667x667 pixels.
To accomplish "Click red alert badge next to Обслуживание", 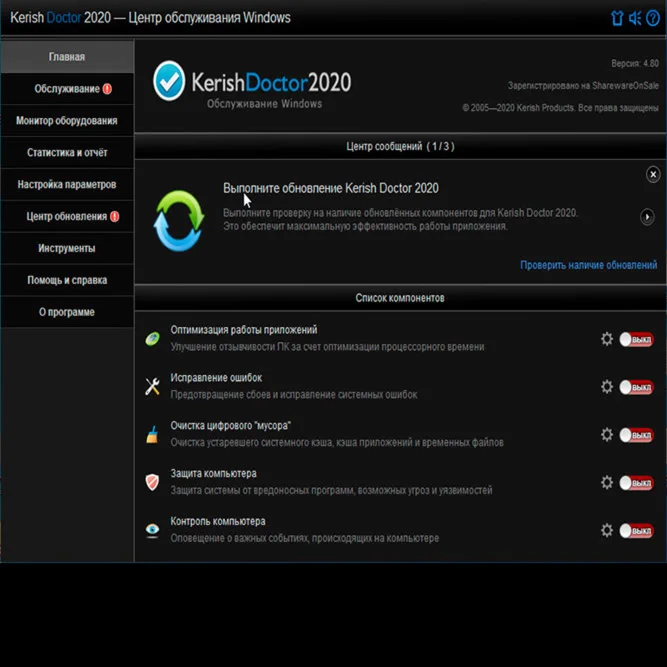I will point(107,89).
